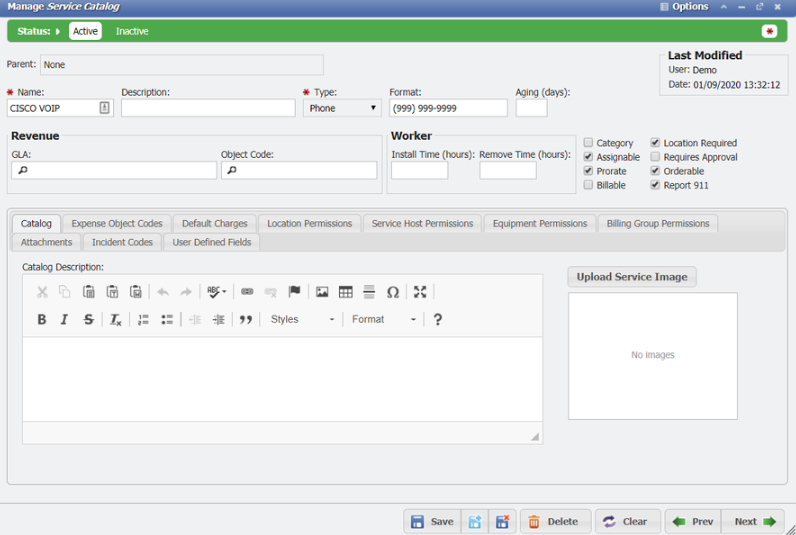Click the insert image icon
The image size is (796, 535).
[x=322, y=292]
